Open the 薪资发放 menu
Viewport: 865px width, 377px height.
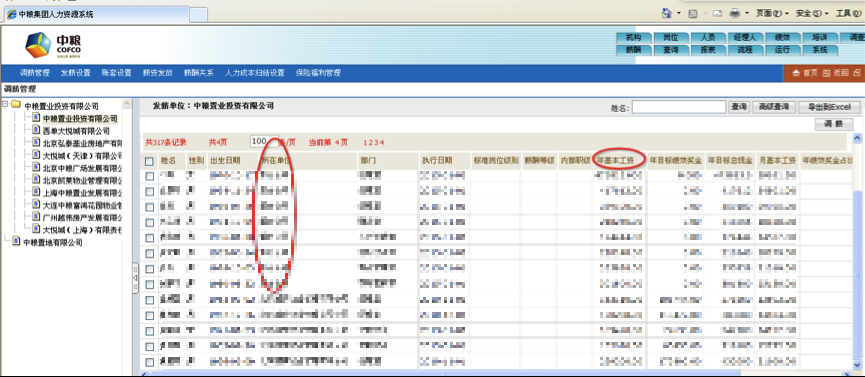pyautogui.click(x=158, y=73)
